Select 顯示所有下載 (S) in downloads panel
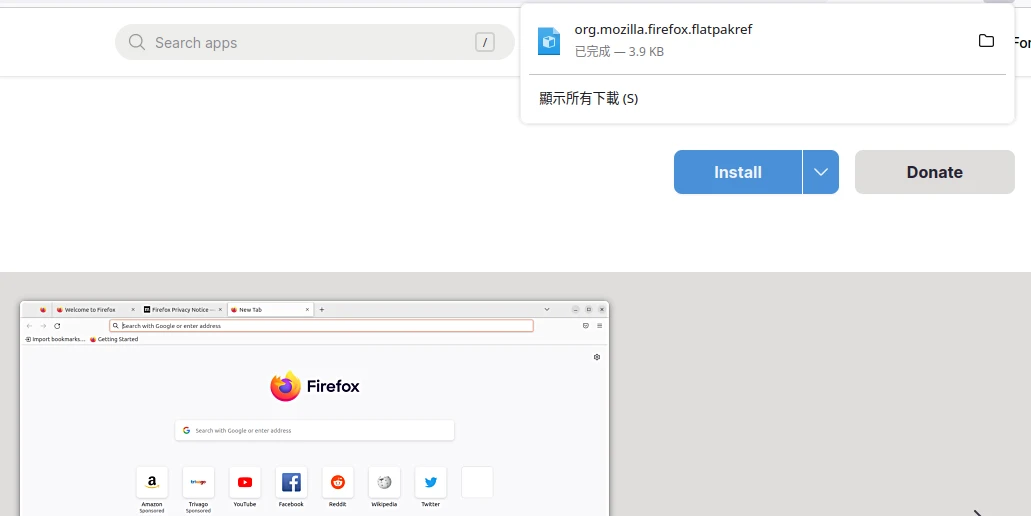This screenshot has height=516, width=1031. [x=588, y=99]
